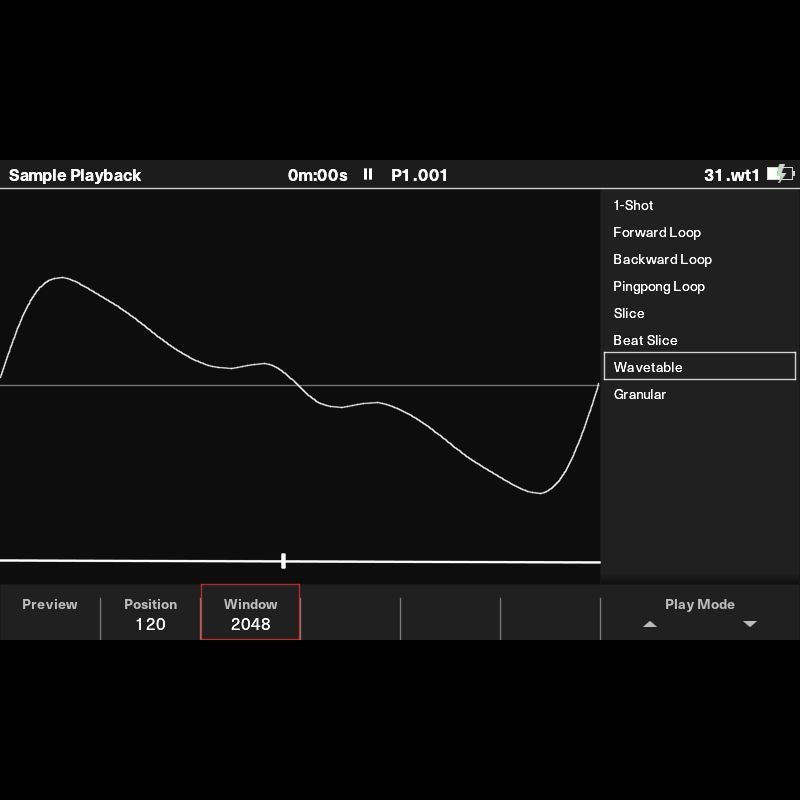Click the Play Mode down arrow

point(749,624)
